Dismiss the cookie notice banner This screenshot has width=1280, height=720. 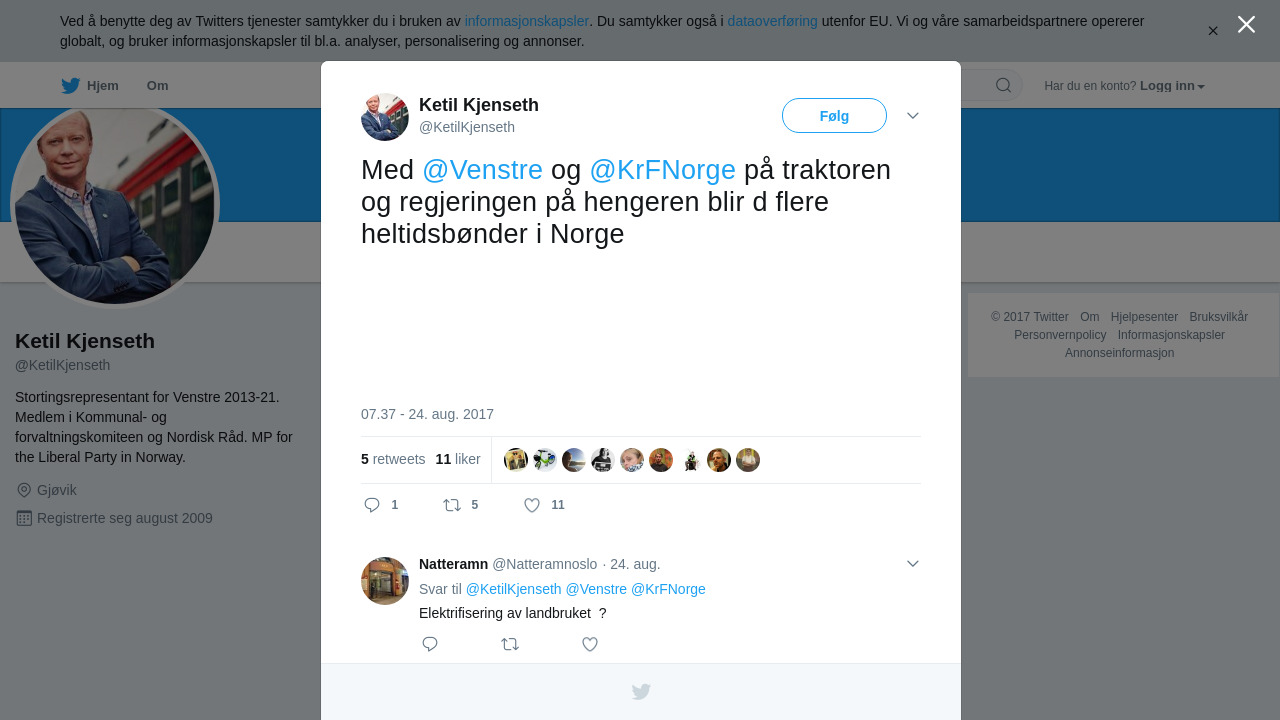point(1213,31)
